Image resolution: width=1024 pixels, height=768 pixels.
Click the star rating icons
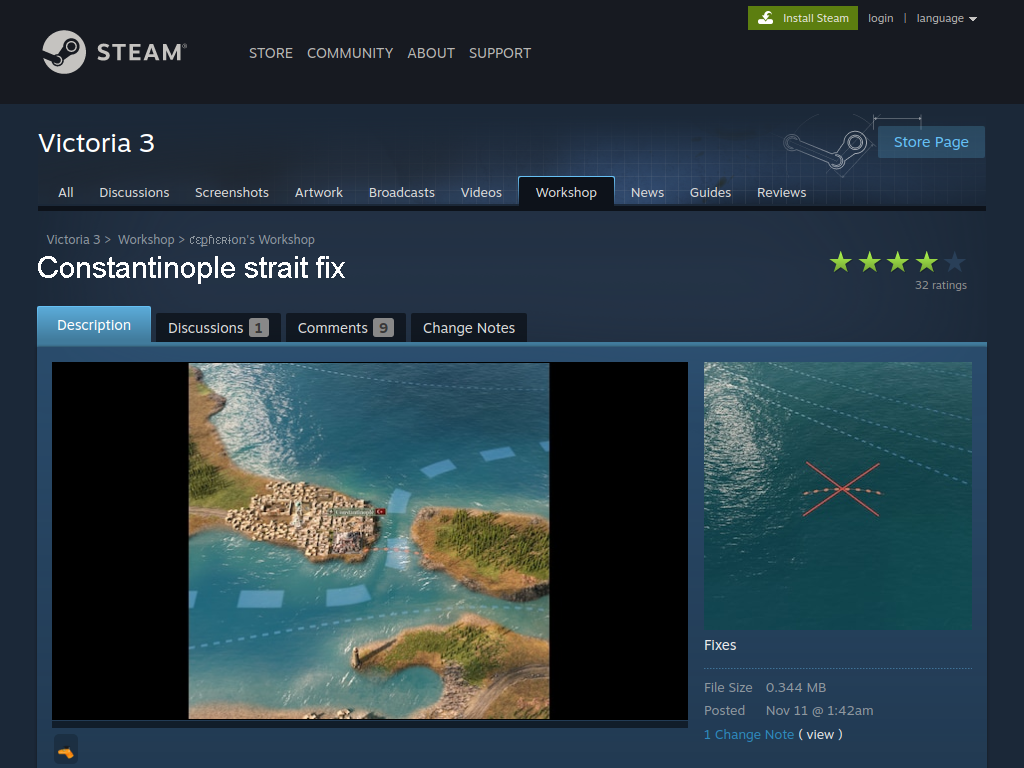tap(897, 263)
